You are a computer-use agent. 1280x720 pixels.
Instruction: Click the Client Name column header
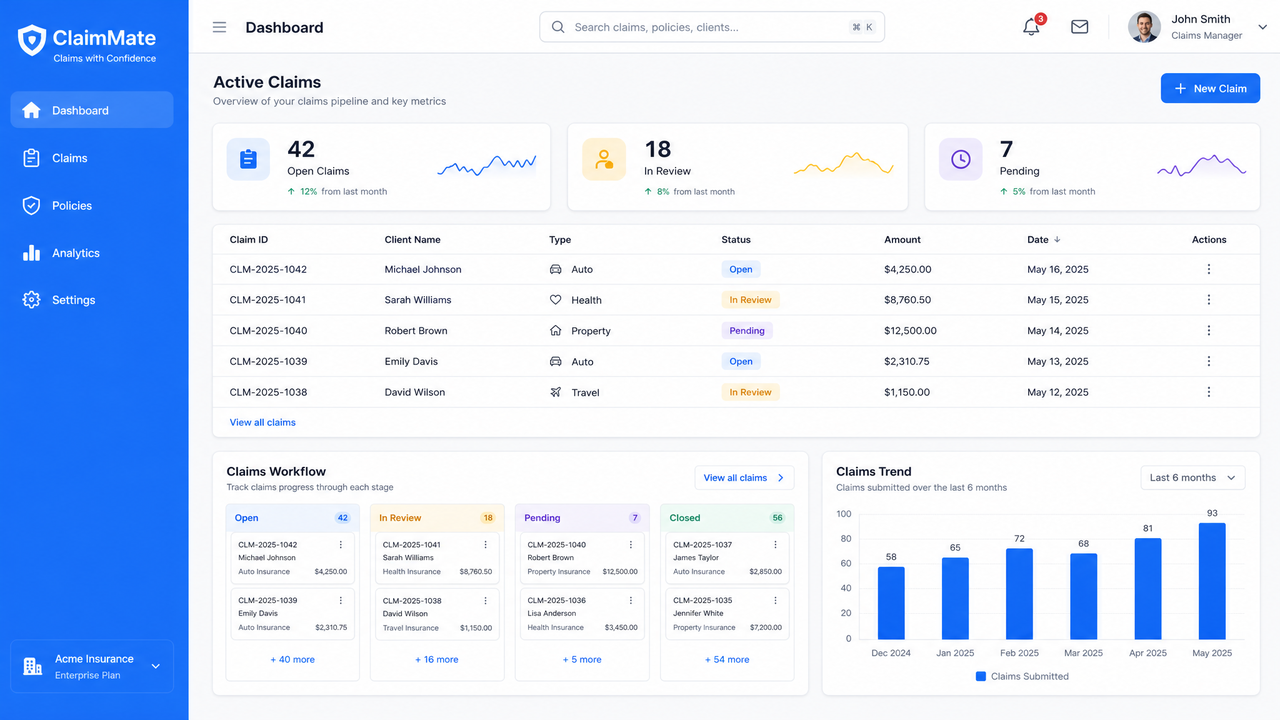(413, 240)
